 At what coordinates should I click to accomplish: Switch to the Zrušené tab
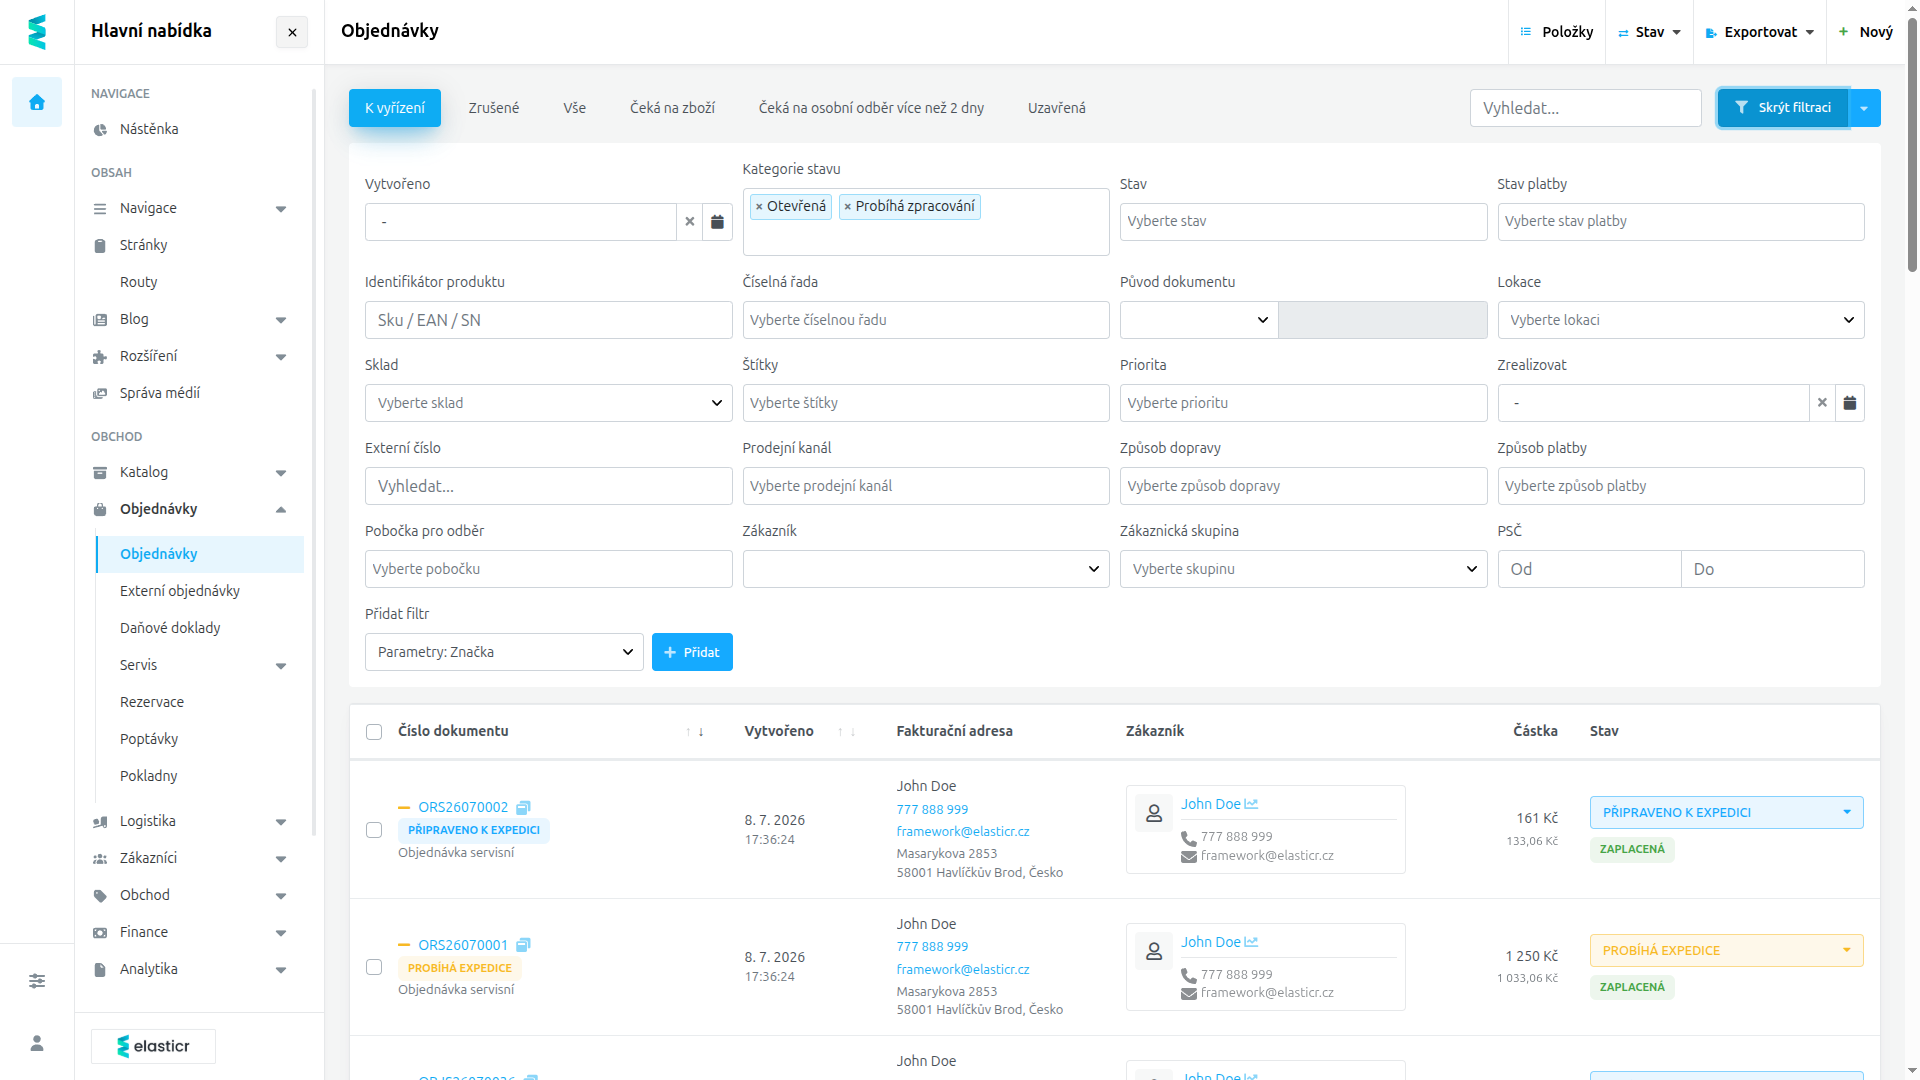(494, 108)
